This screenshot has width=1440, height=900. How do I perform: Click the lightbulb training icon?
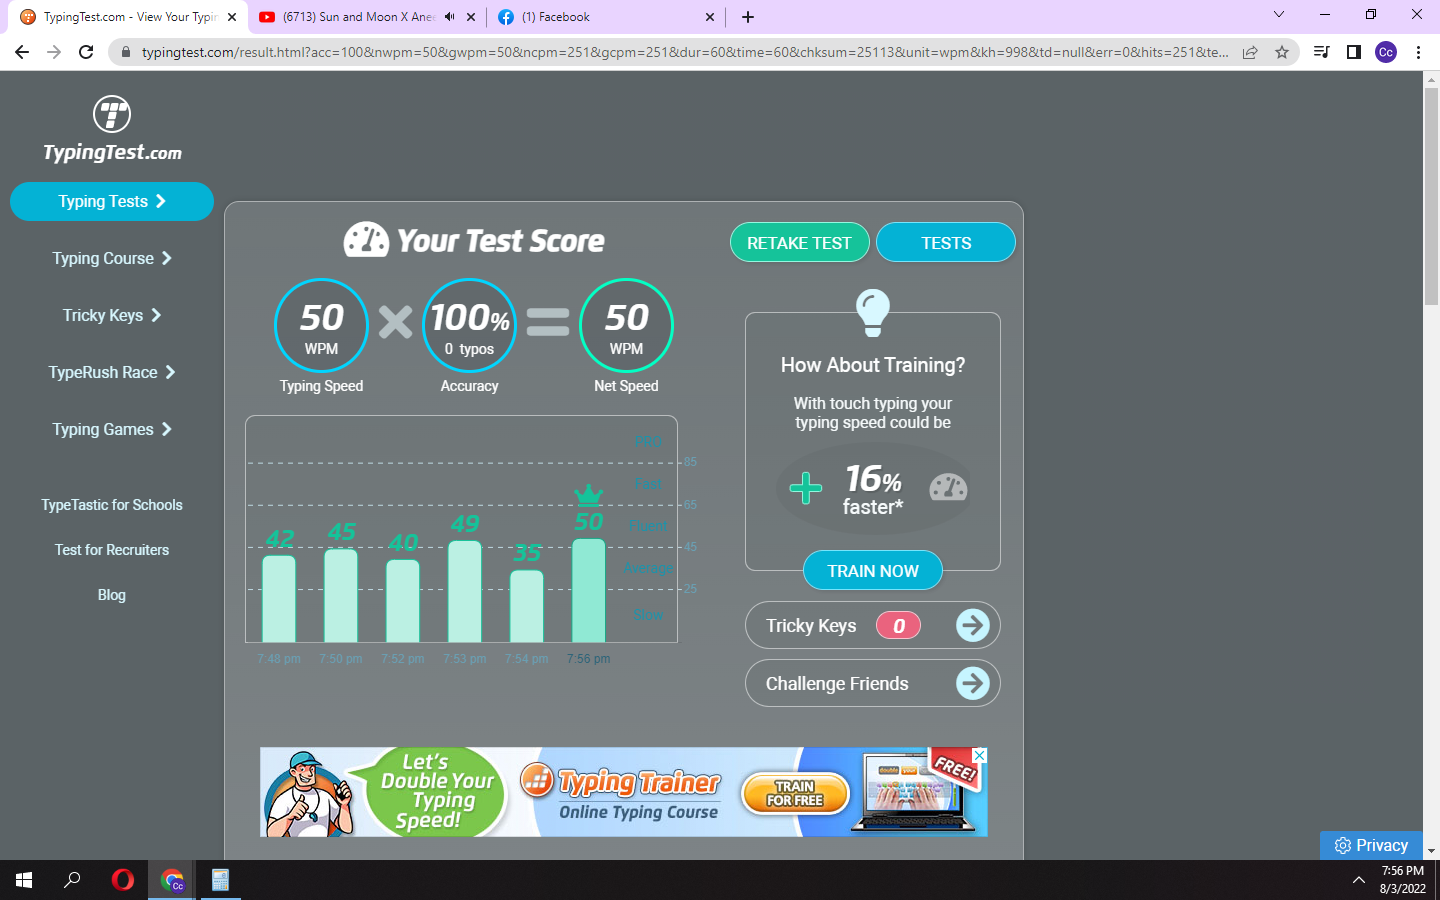tap(873, 312)
